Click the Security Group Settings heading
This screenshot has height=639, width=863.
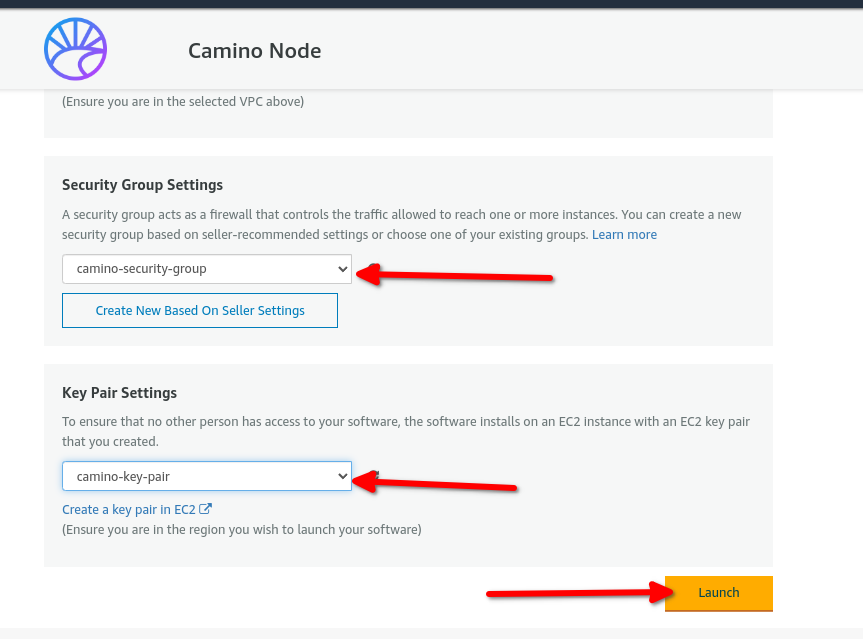pos(142,185)
